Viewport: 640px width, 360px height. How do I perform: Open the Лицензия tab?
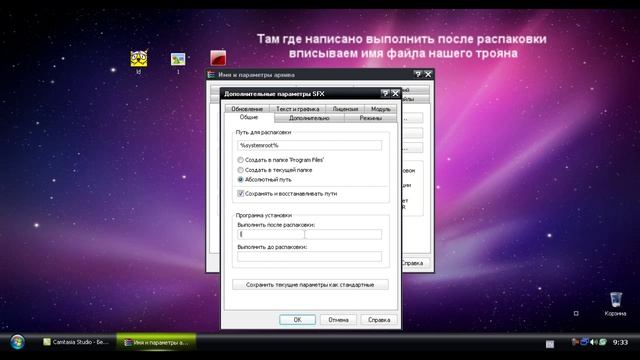click(345, 109)
